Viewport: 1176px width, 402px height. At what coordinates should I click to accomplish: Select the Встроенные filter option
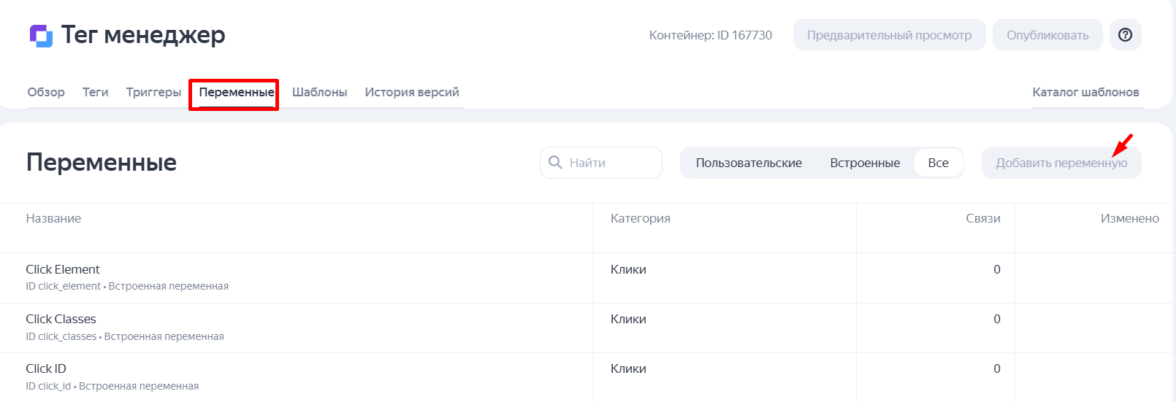[x=864, y=163]
